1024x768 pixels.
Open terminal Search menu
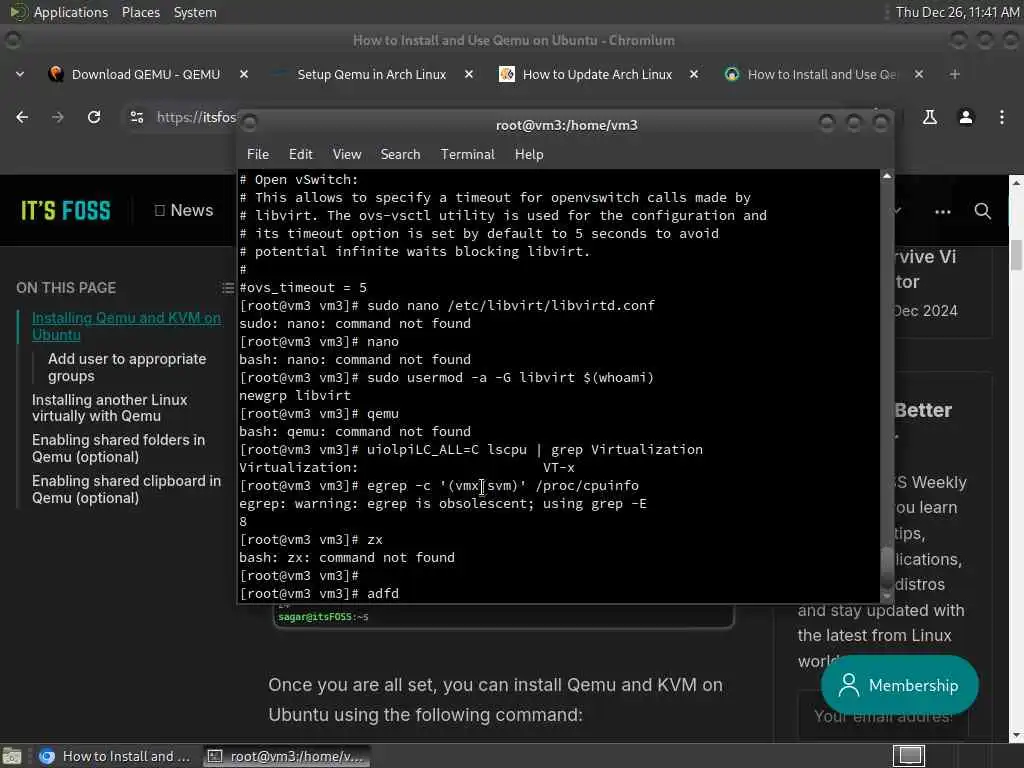pyautogui.click(x=400, y=154)
